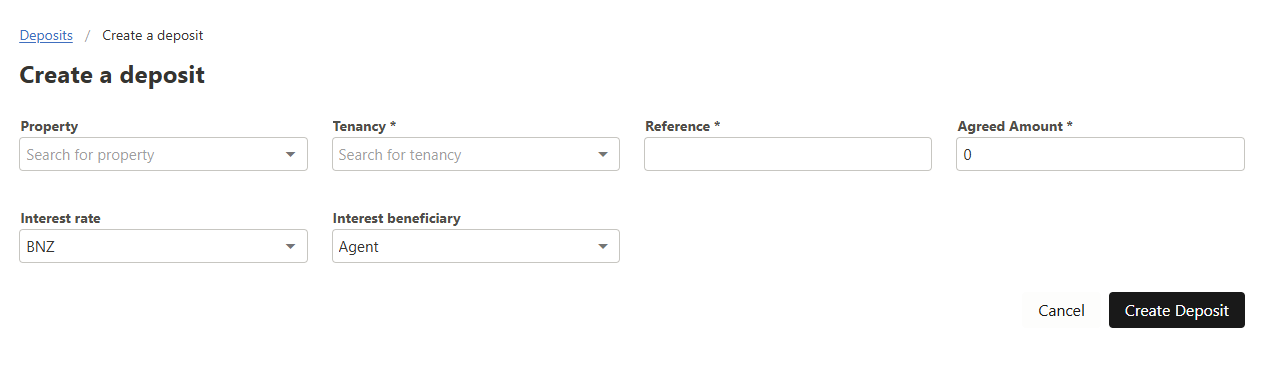Image resolution: width=1265 pixels, height=377 pixels.
Task: Click the Agreed Amount field label
Action: tap(1014, 127)
